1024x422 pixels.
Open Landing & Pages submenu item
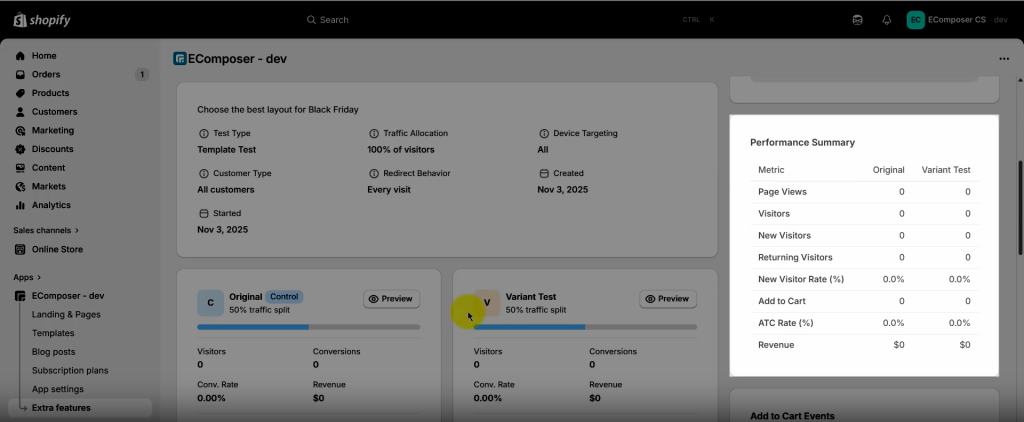point(66,315)
